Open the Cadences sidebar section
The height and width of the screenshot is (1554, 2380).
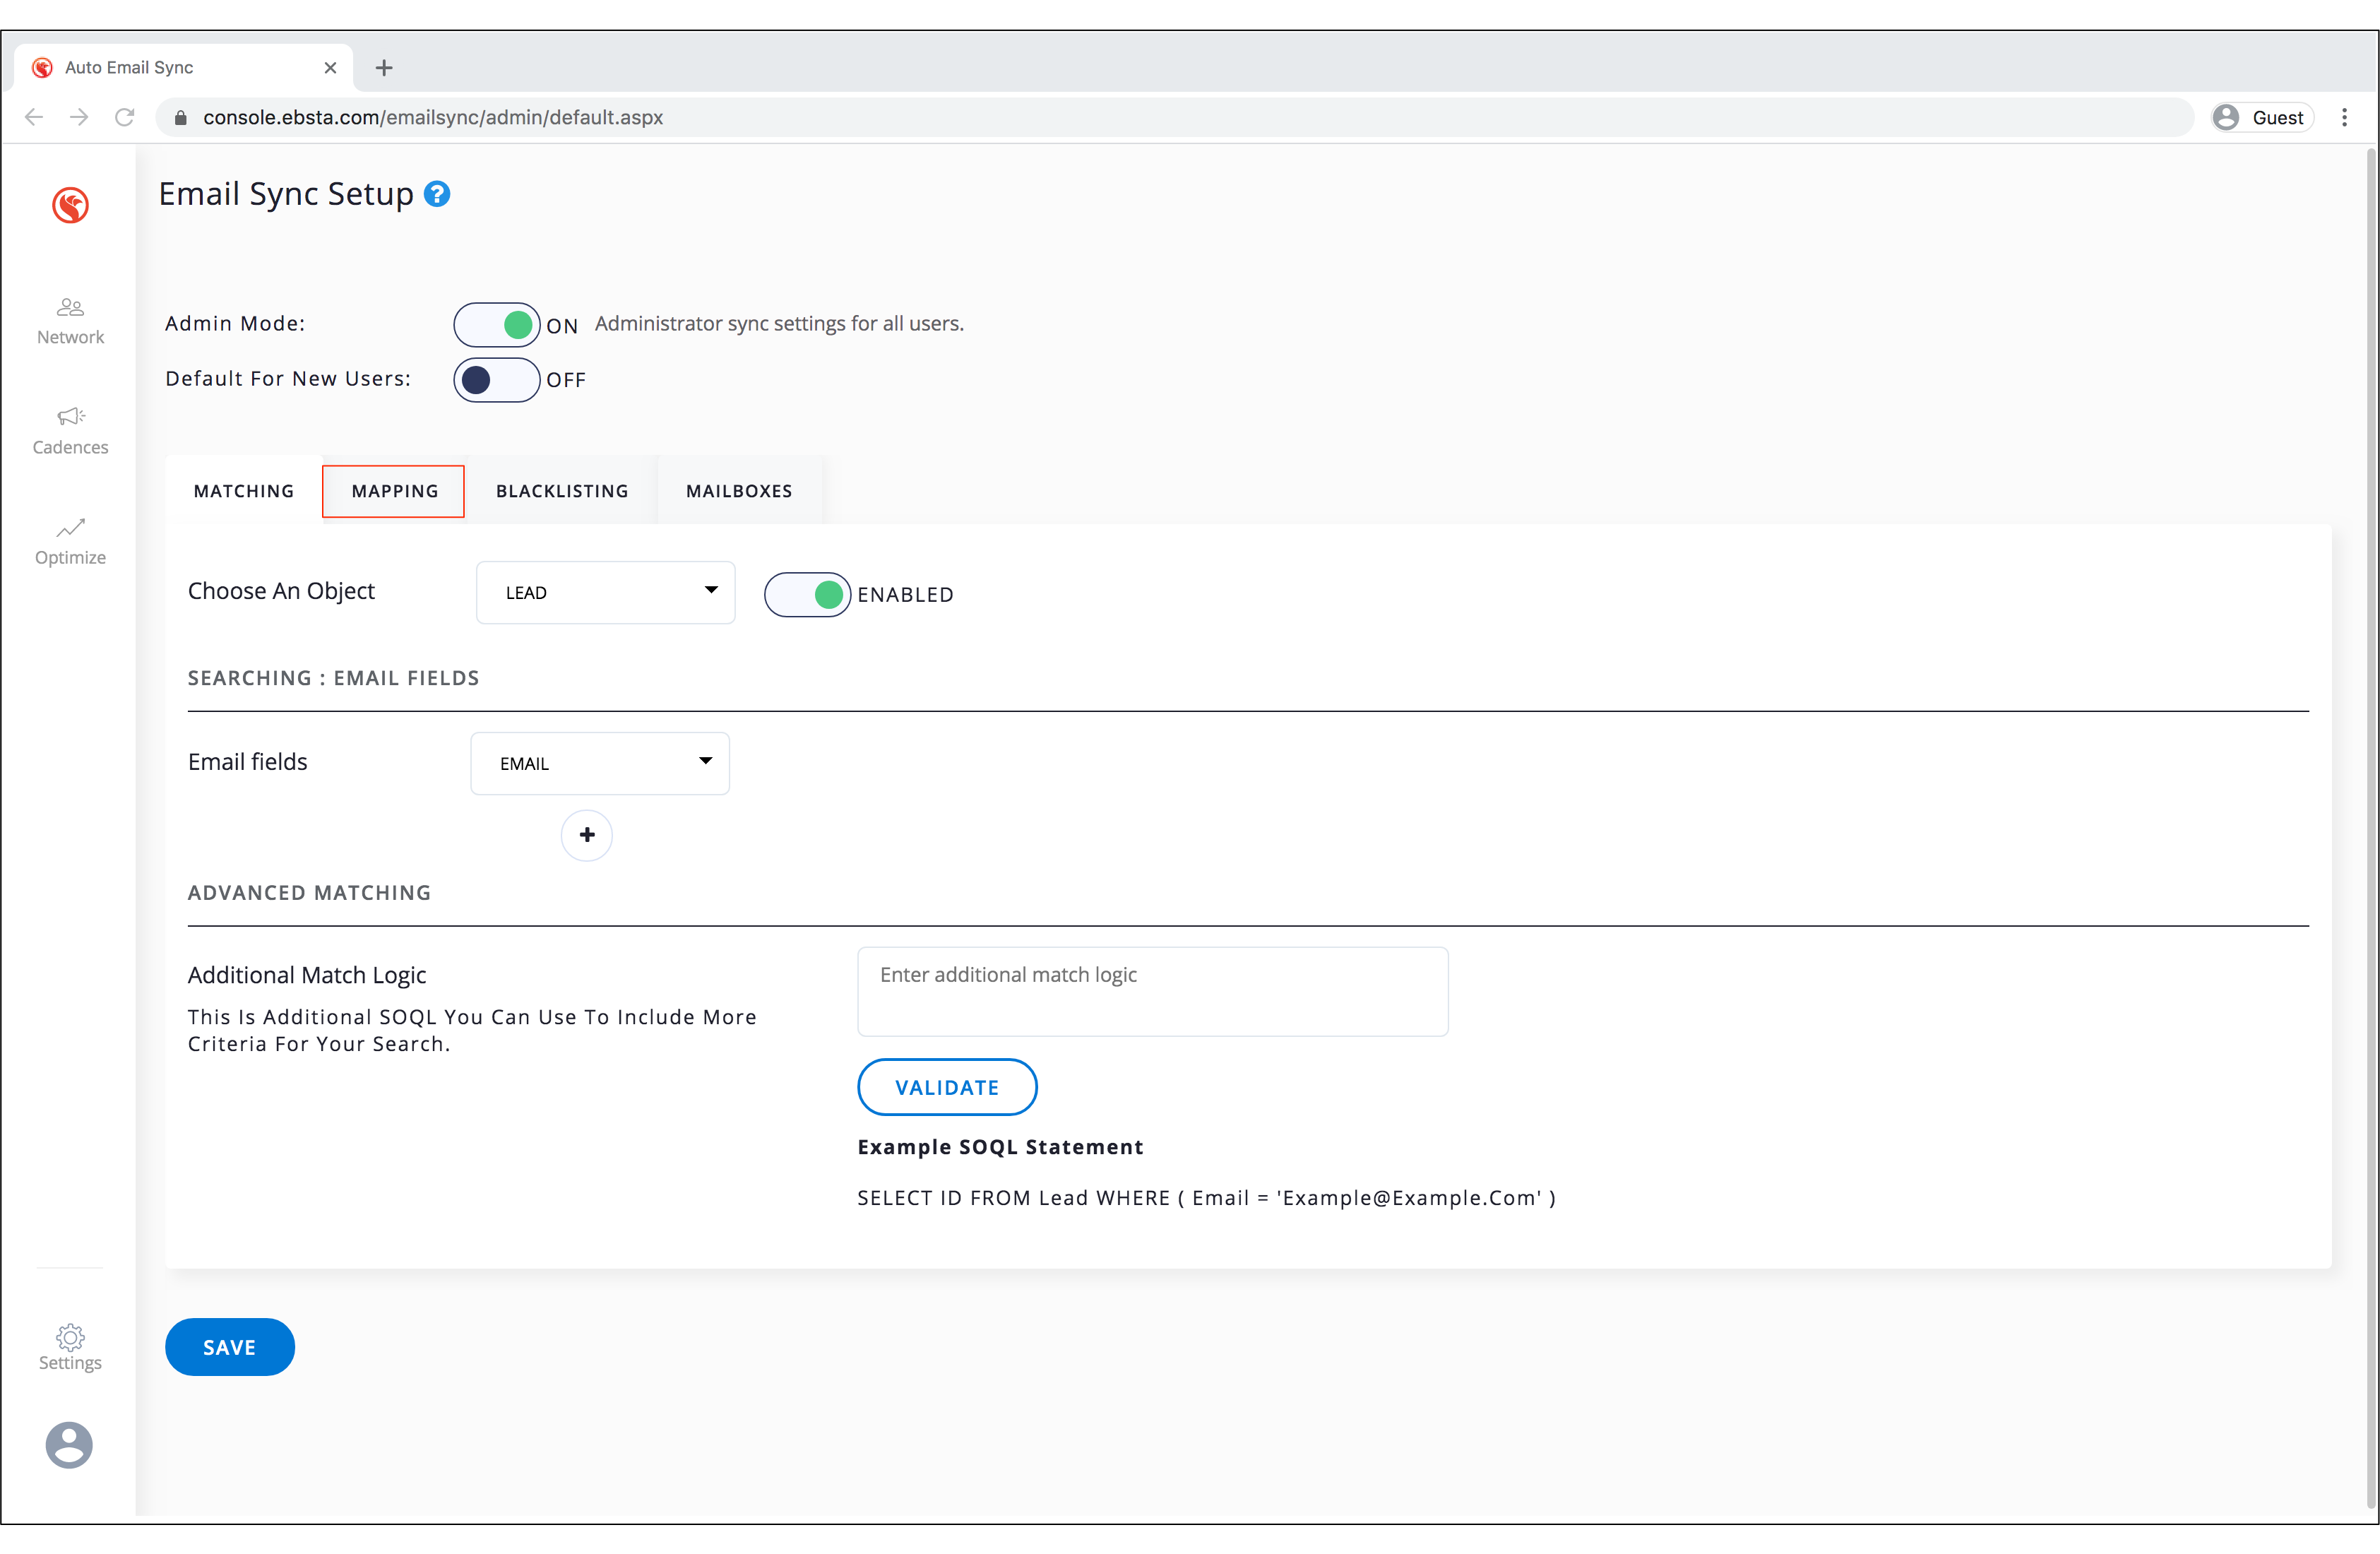click(x=70, y=431)
